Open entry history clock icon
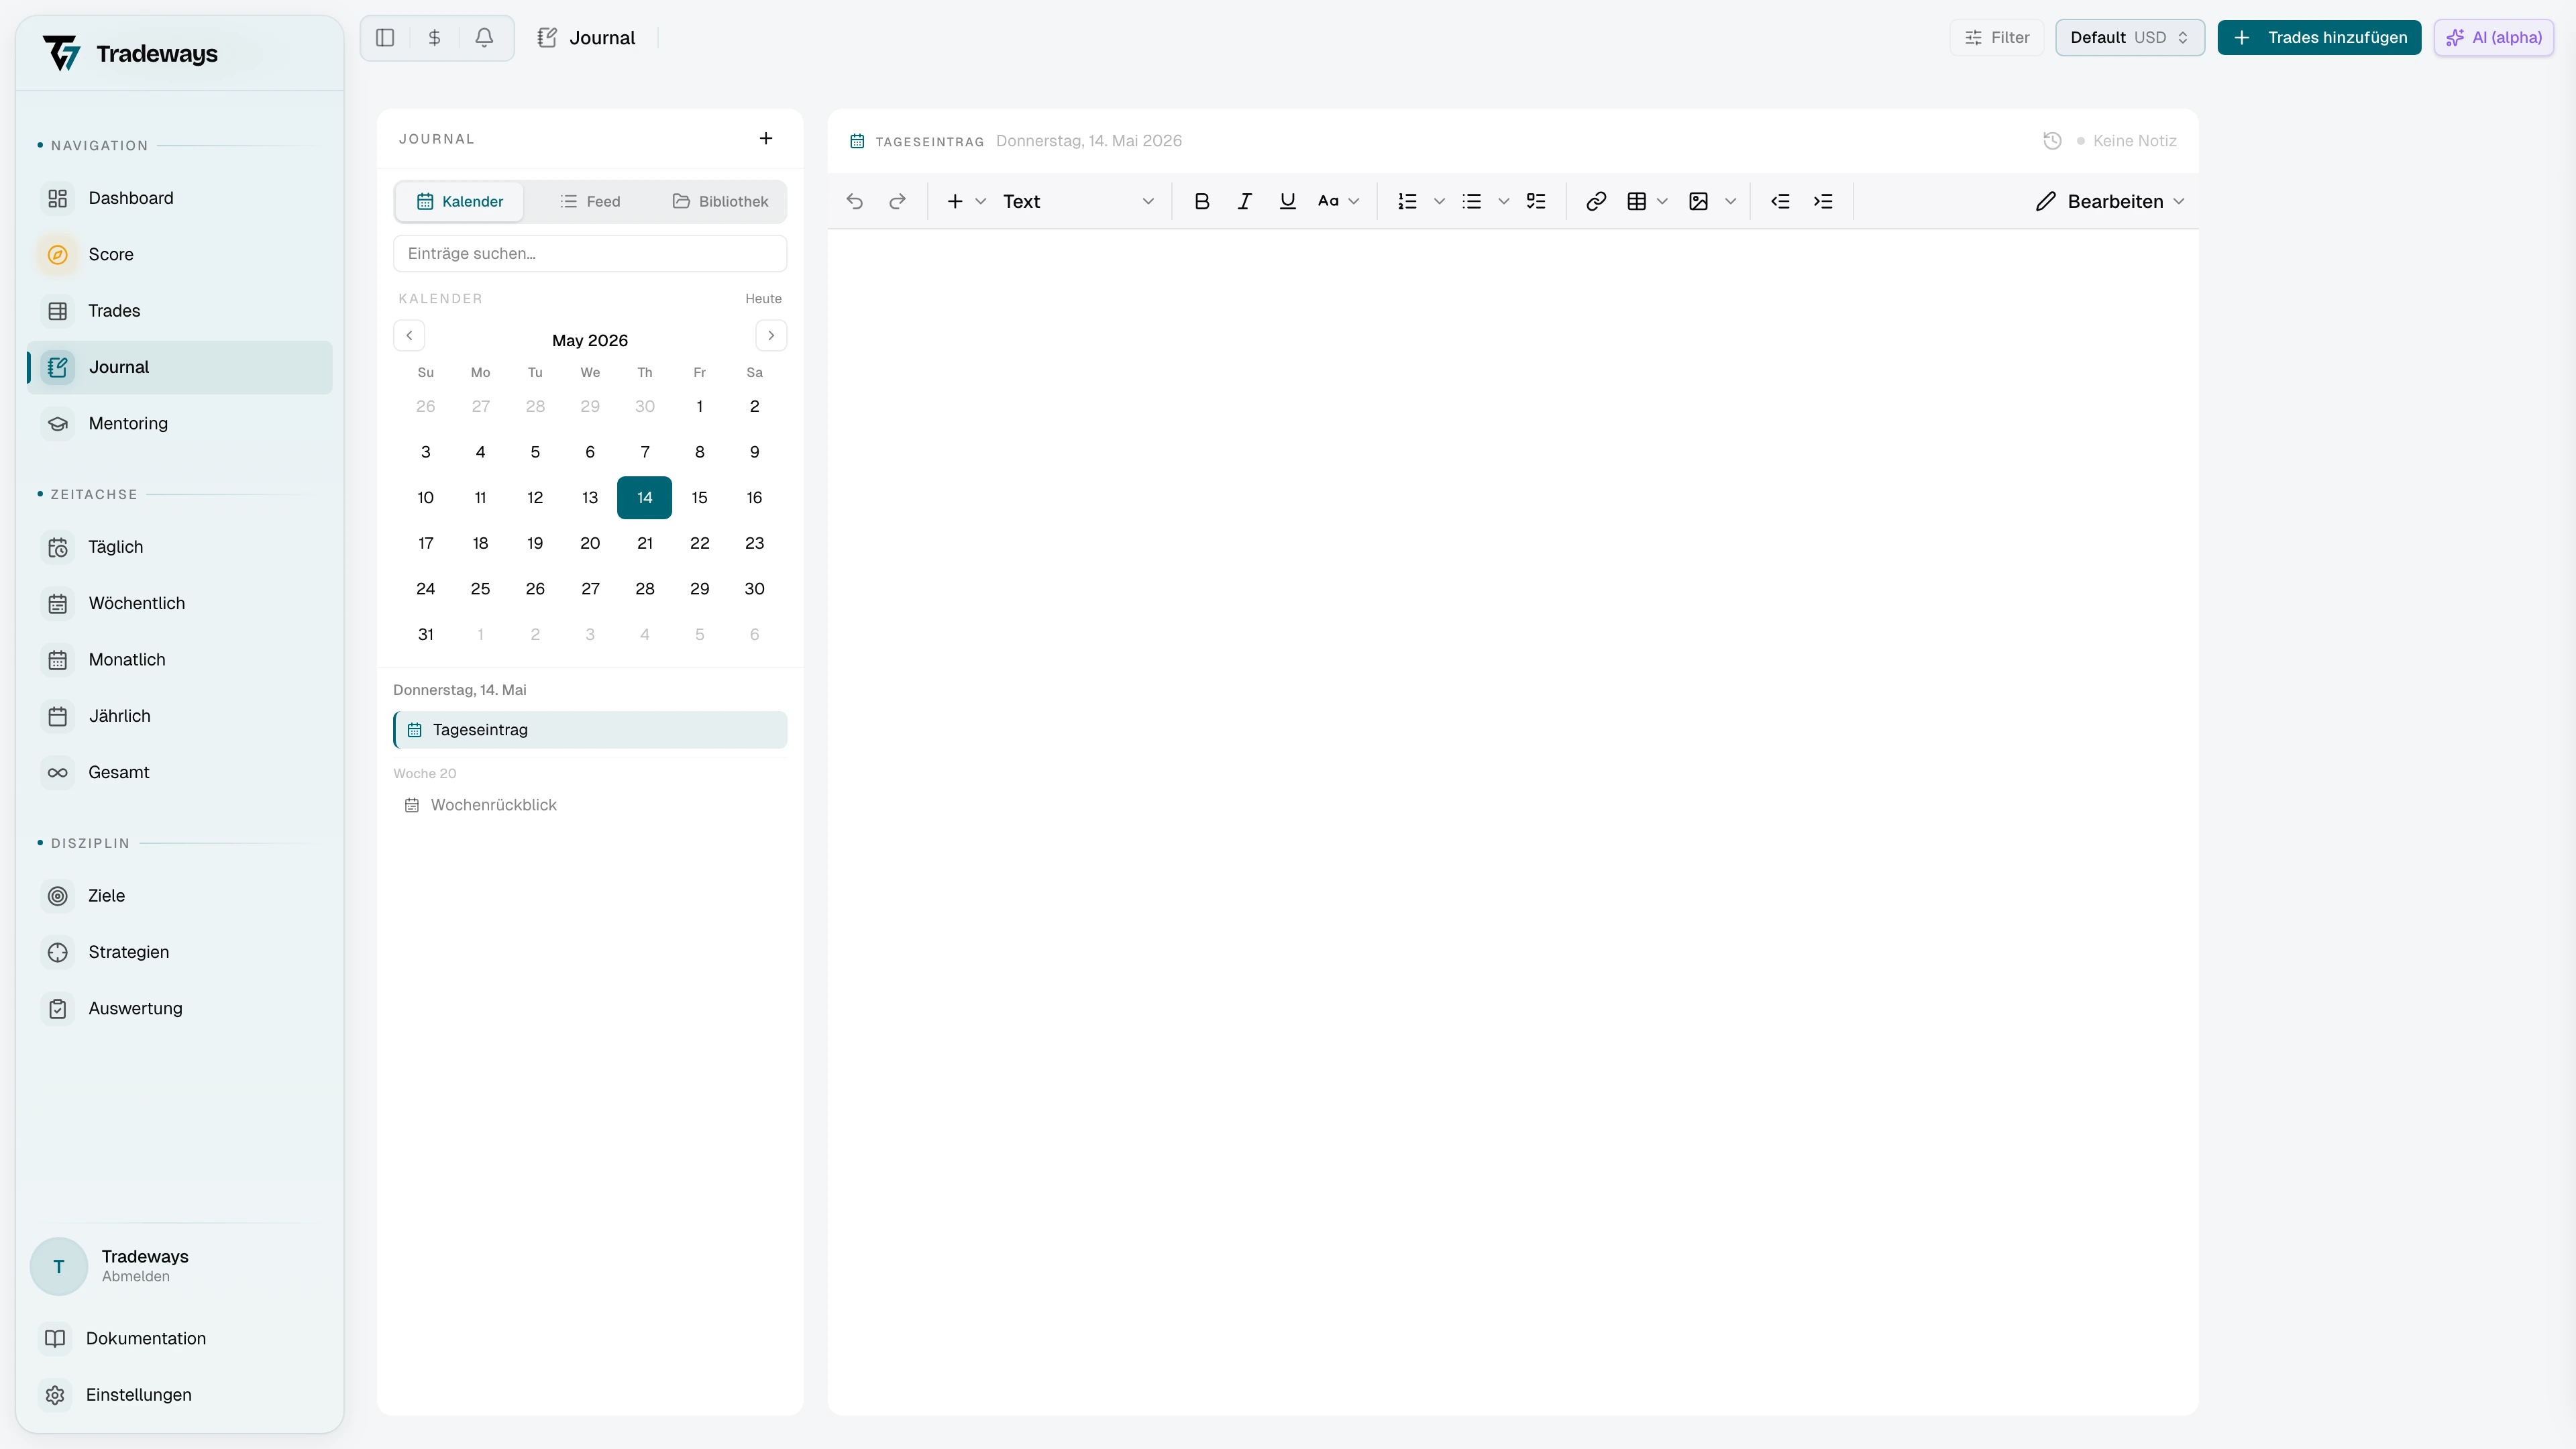This screenshot has width=2576, height=1449. point(2052,141)
